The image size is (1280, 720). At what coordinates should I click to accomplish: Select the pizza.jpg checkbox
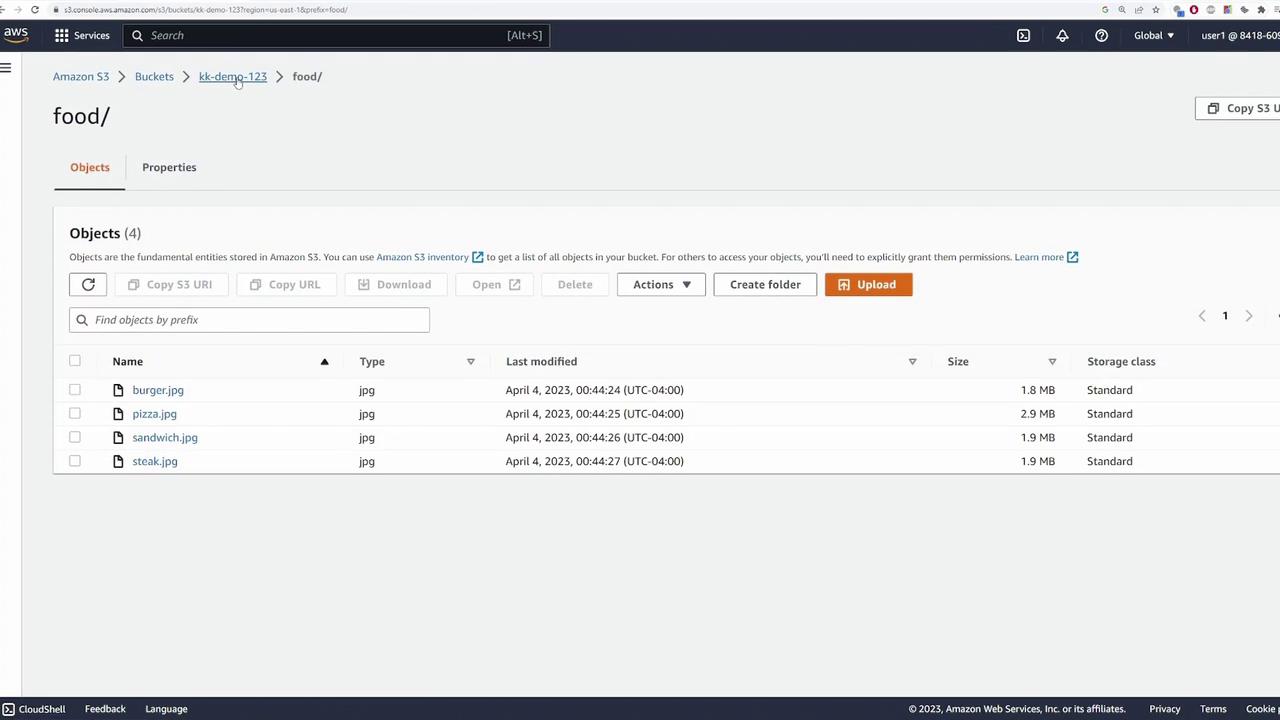click(x=75, y=413)
